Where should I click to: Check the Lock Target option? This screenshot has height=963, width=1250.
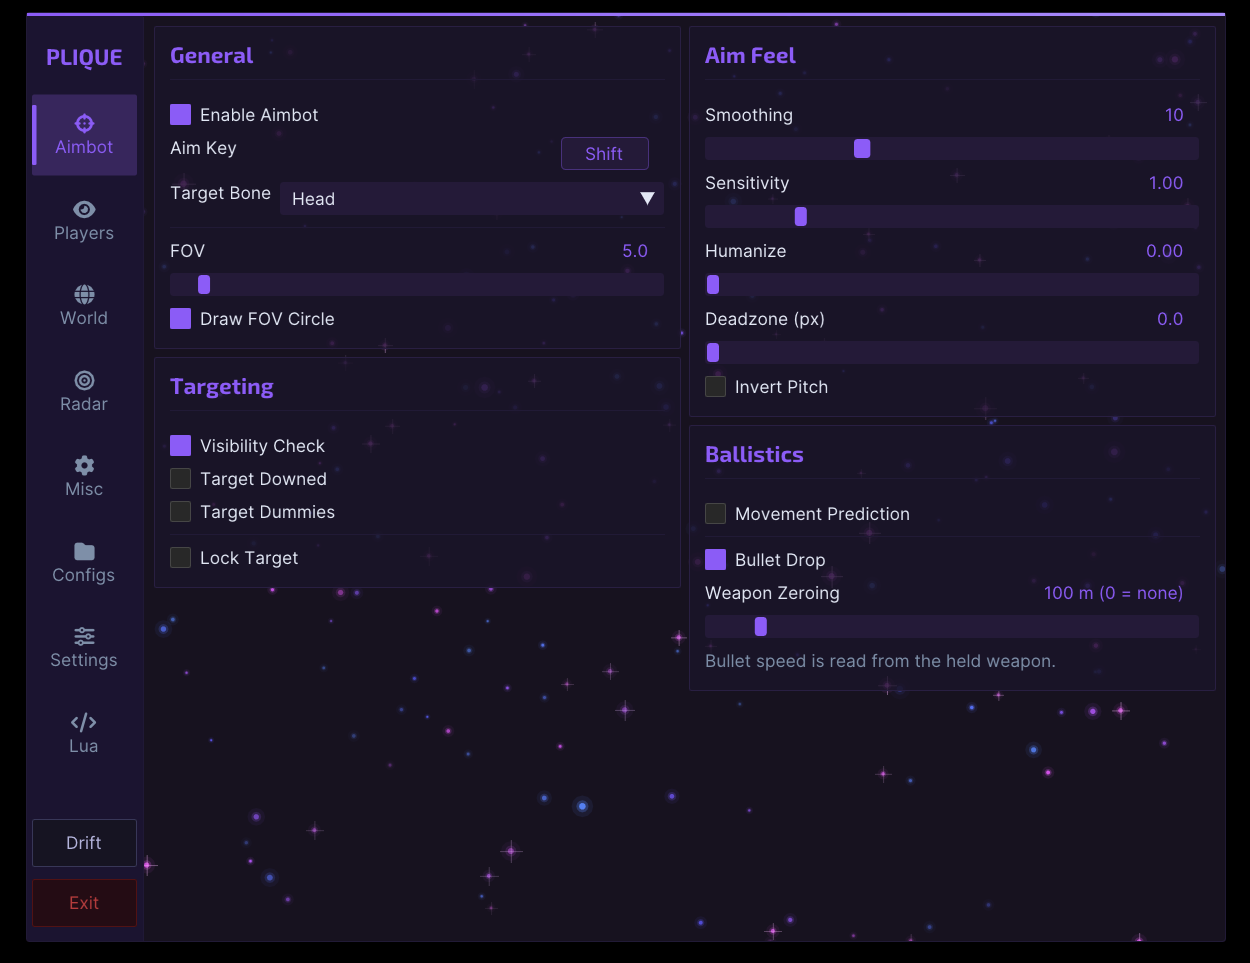tap(180, 557)
